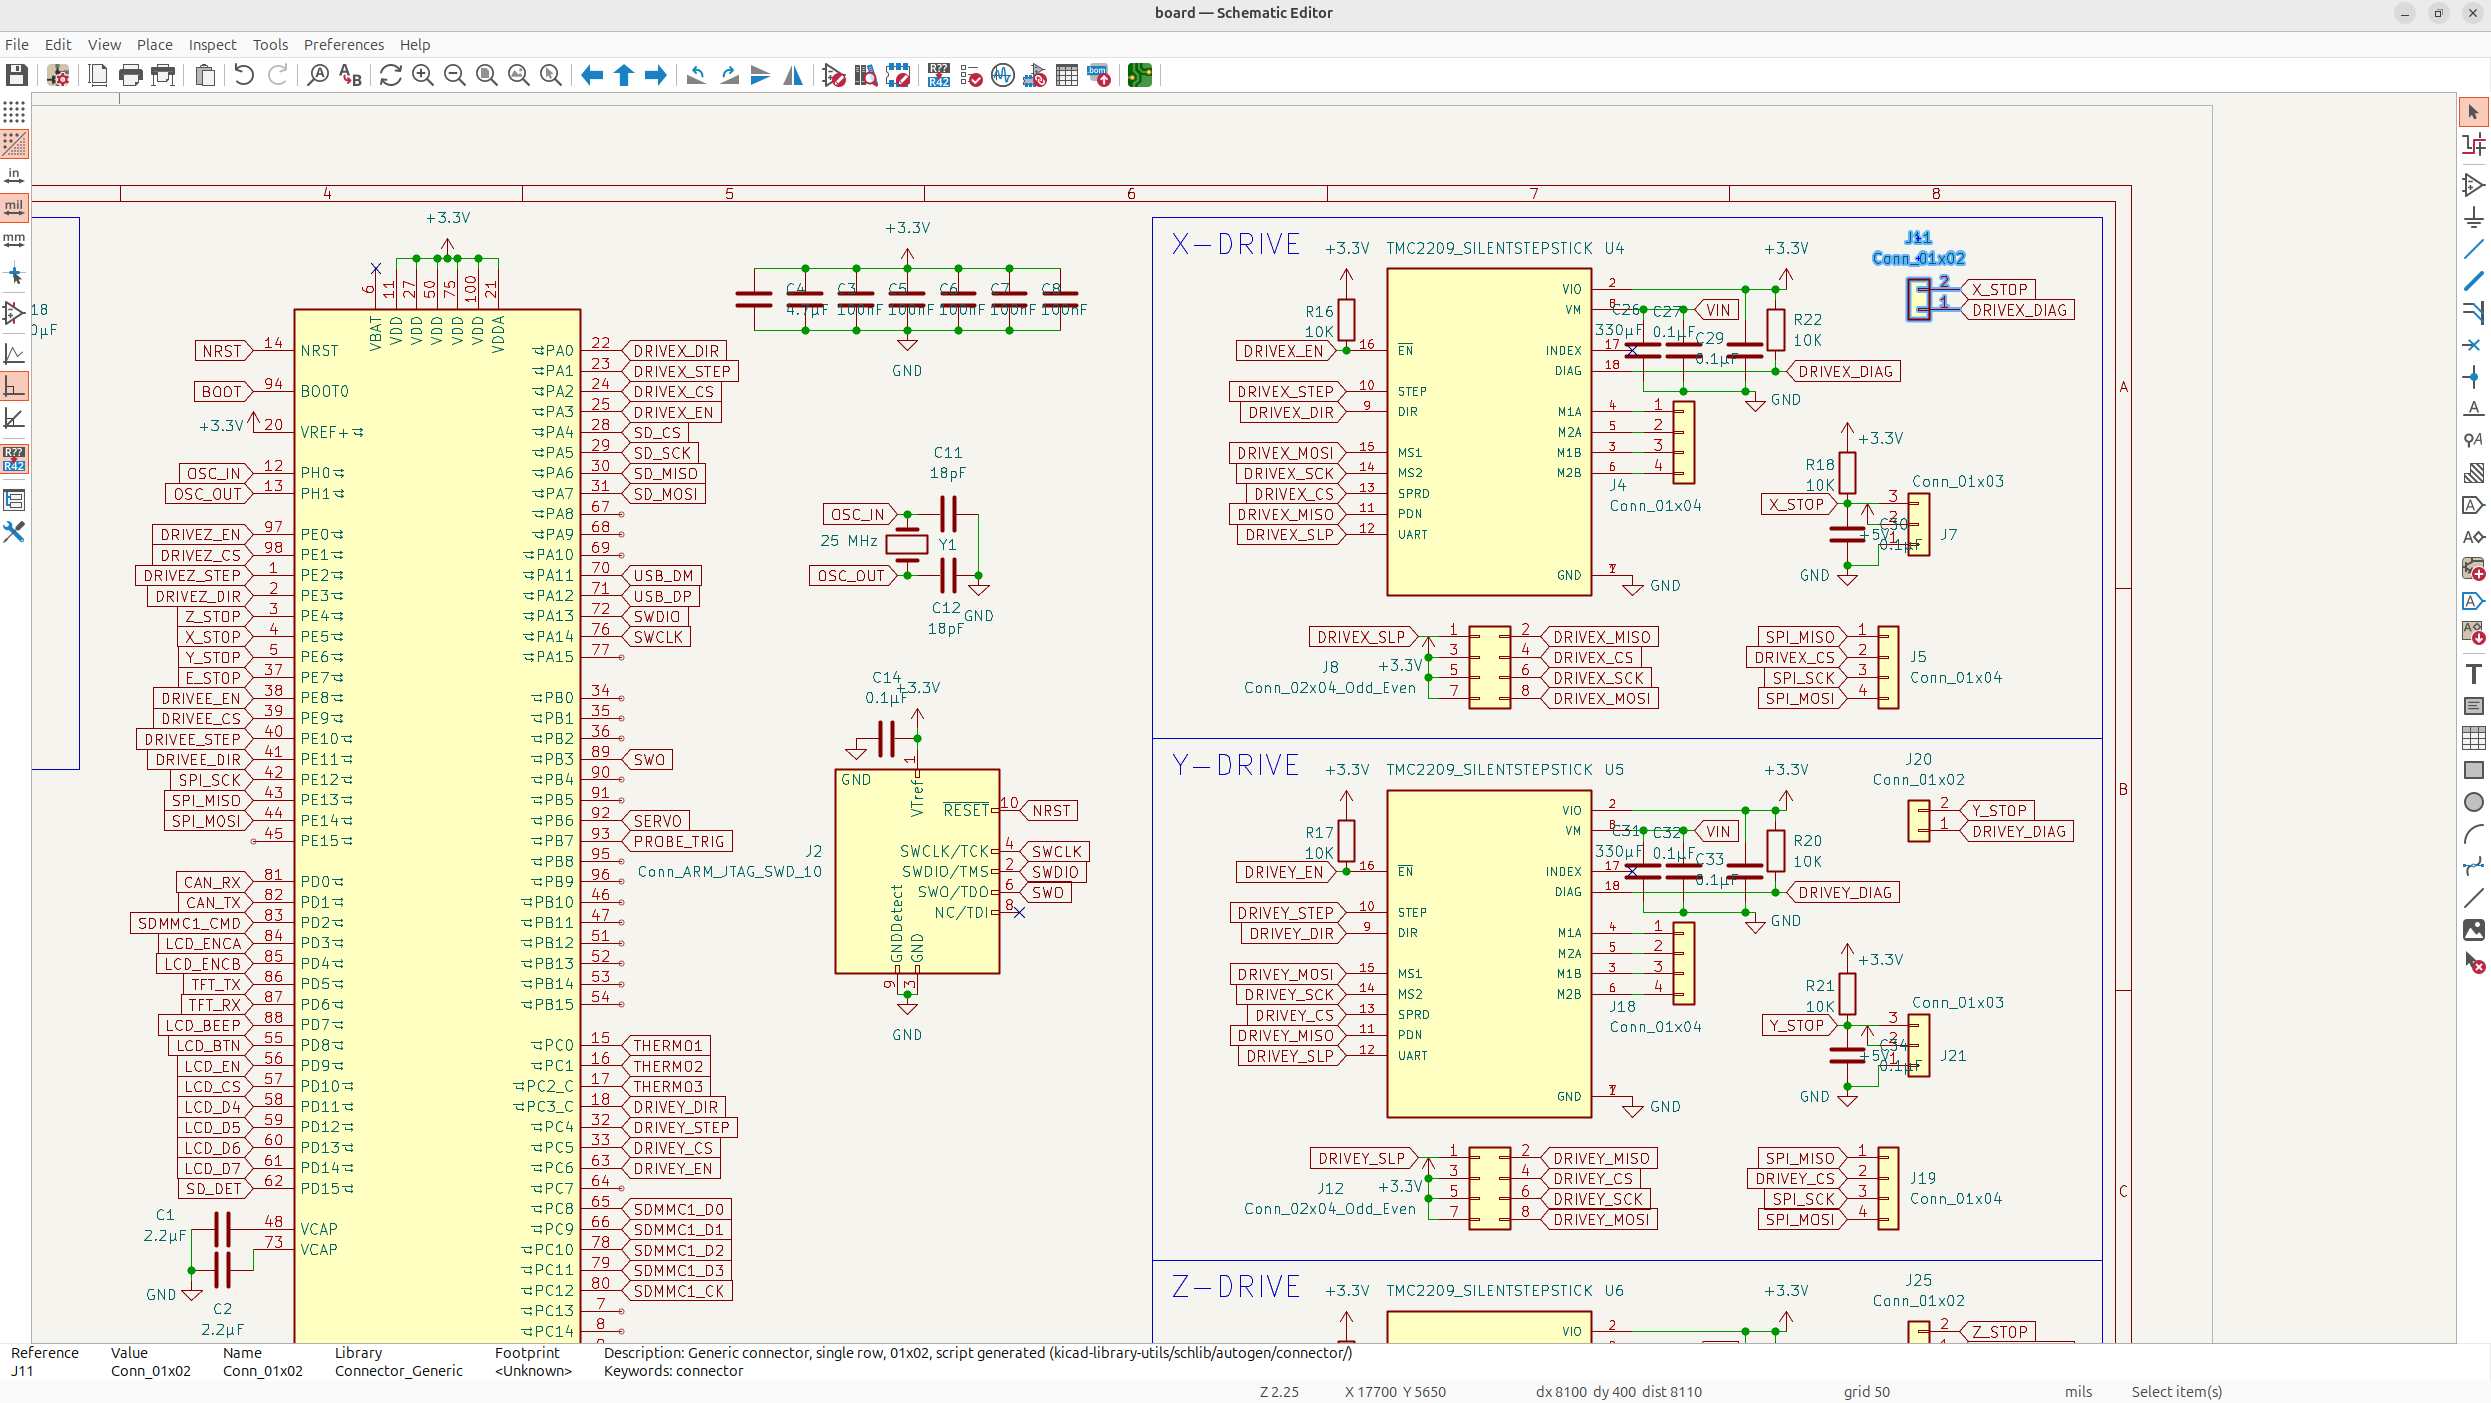Pick the add text tool (T icon)

tap(2474, 674)
